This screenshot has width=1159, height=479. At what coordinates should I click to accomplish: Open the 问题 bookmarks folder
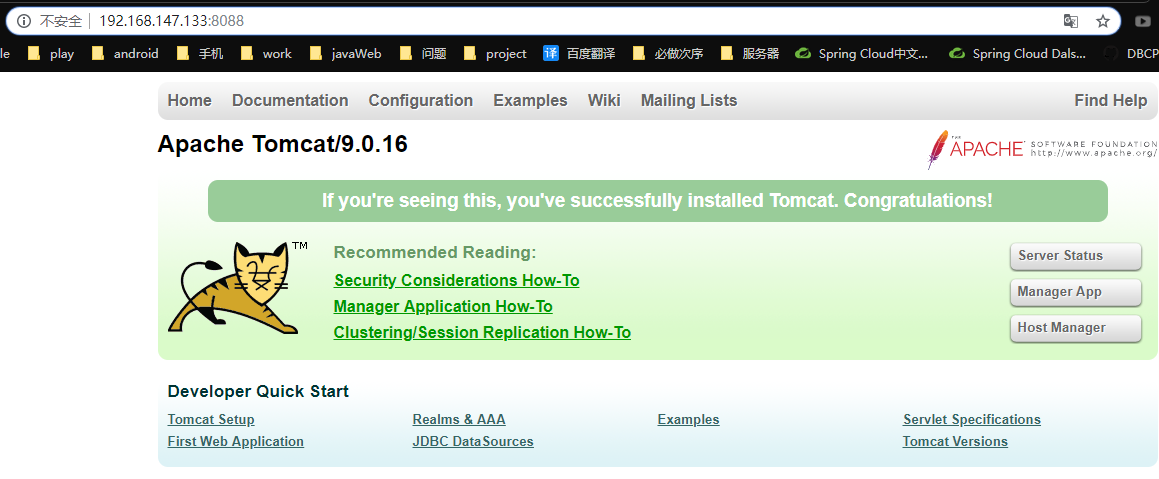pyautogui.click(x=423, y=53)
